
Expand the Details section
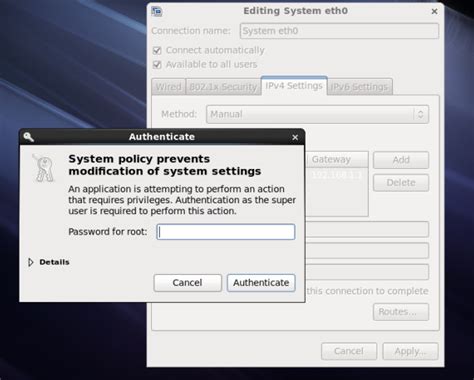pyautogui.click(x=31, y=262)
